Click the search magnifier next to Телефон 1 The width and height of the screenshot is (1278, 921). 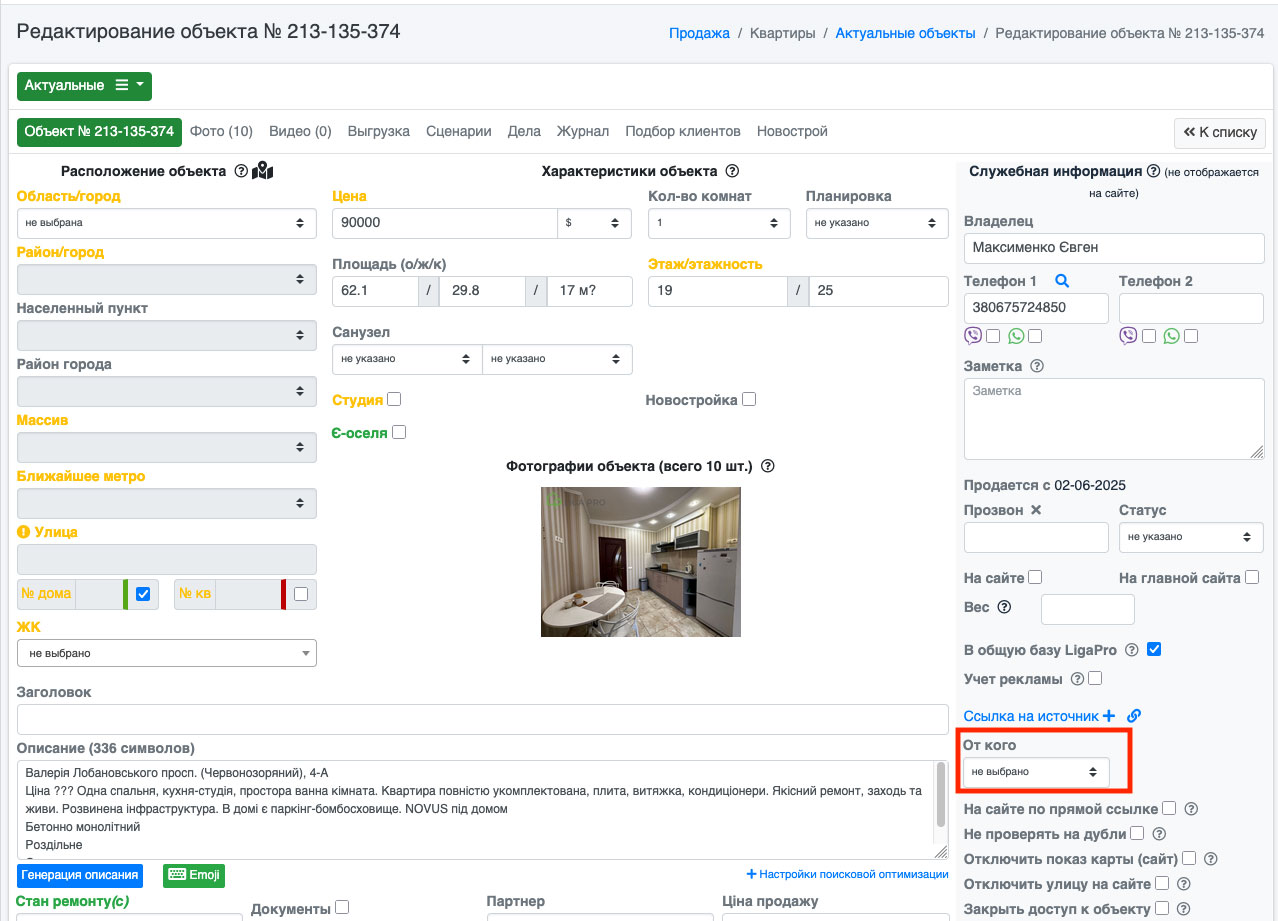click(1062, 282)
